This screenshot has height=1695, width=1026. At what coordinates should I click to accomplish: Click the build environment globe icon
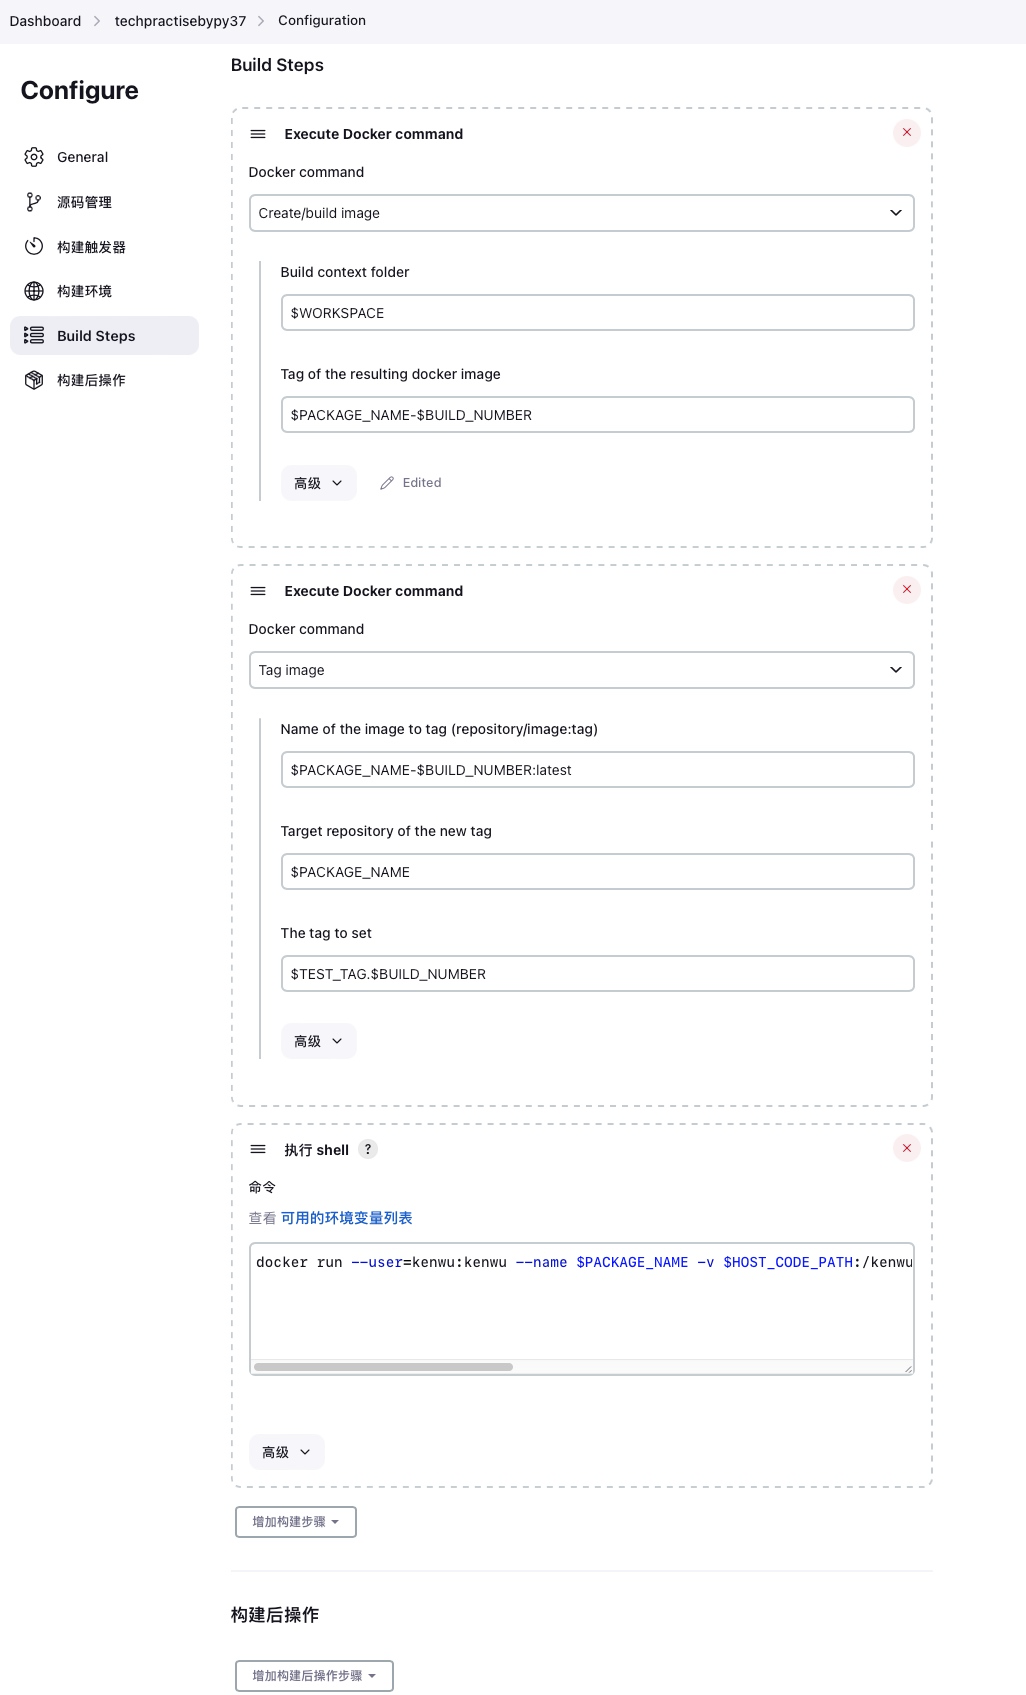coord(34,291)
